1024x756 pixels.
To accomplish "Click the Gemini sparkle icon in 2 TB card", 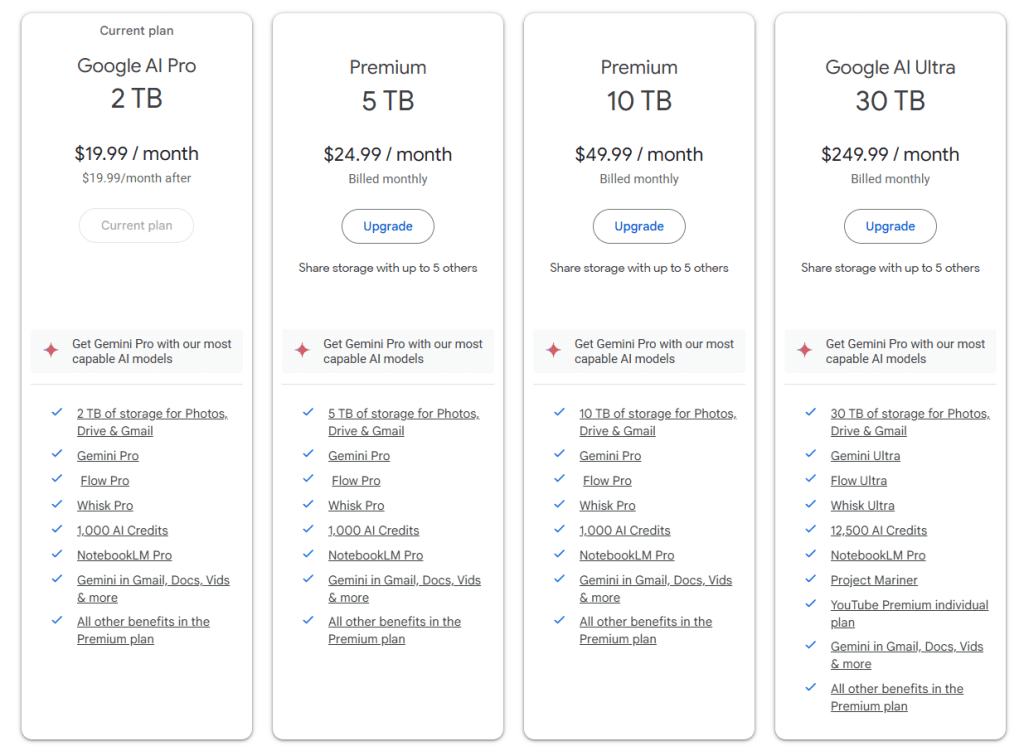I will pos(51,351).
